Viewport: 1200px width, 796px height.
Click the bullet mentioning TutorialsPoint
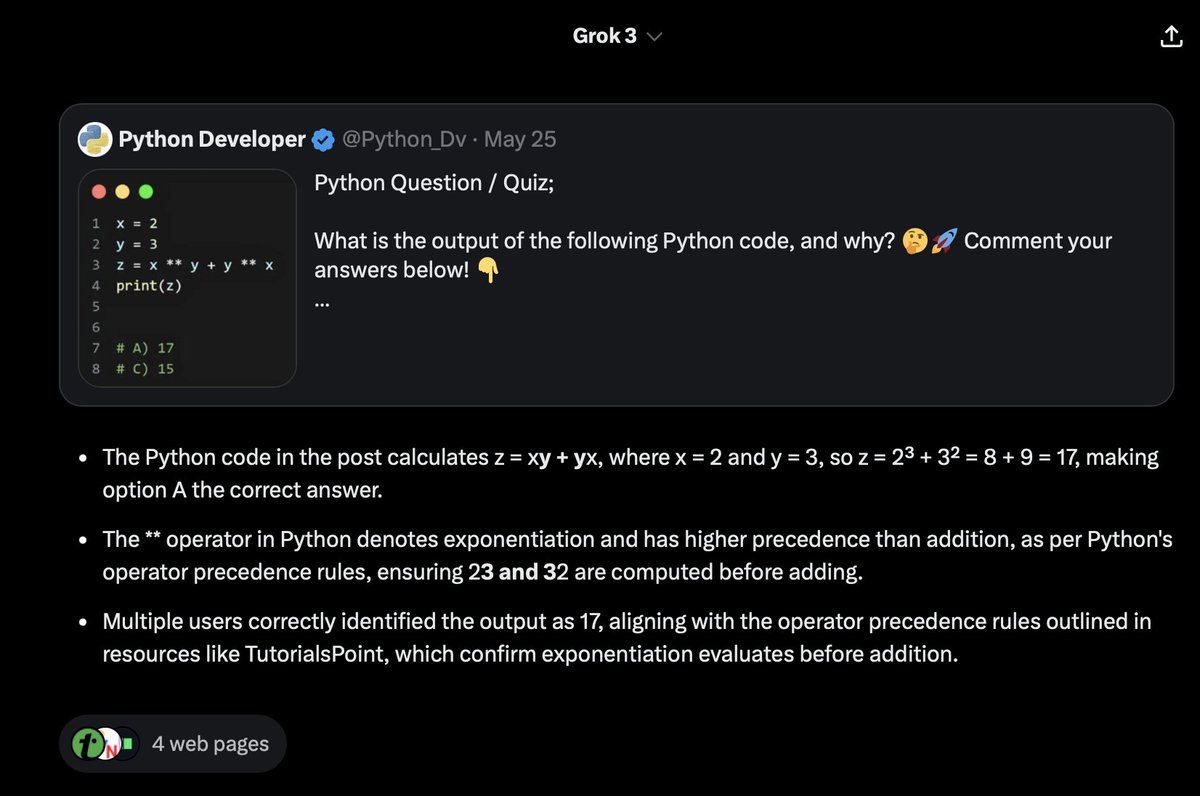tap(626, 638)
